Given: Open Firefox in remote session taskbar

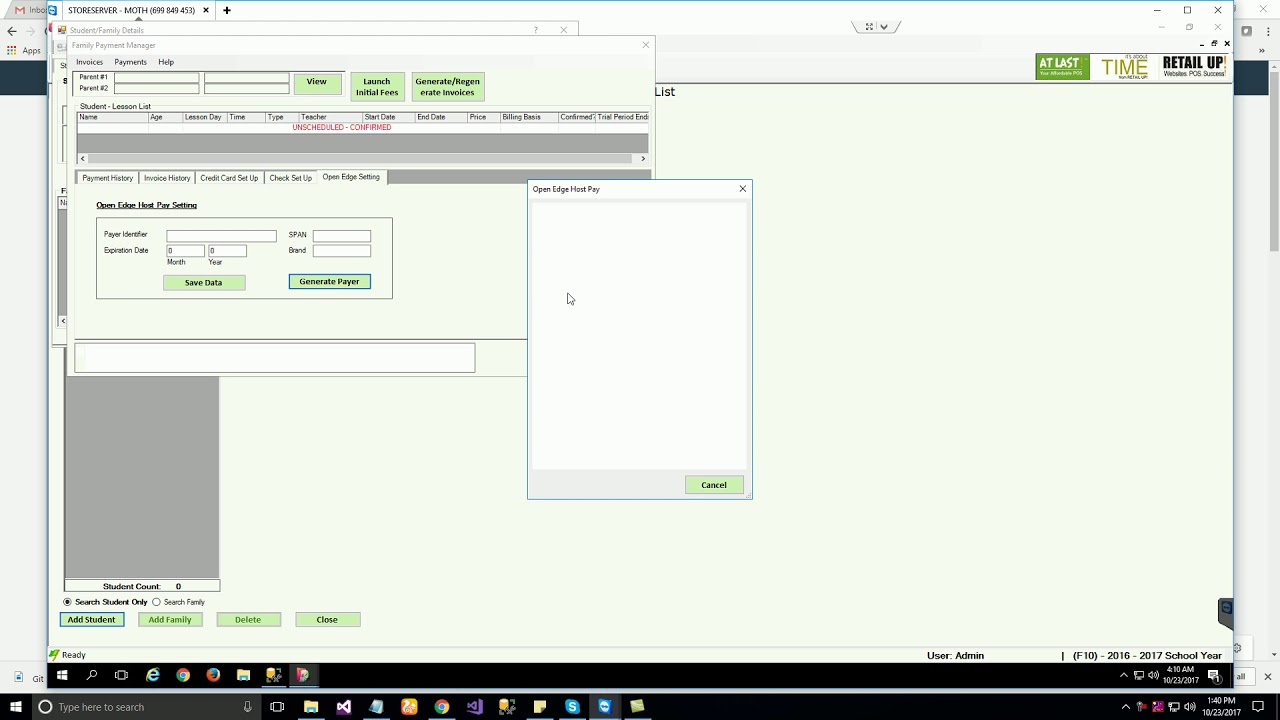Looking at the screenshot, I should click(213, 675).
